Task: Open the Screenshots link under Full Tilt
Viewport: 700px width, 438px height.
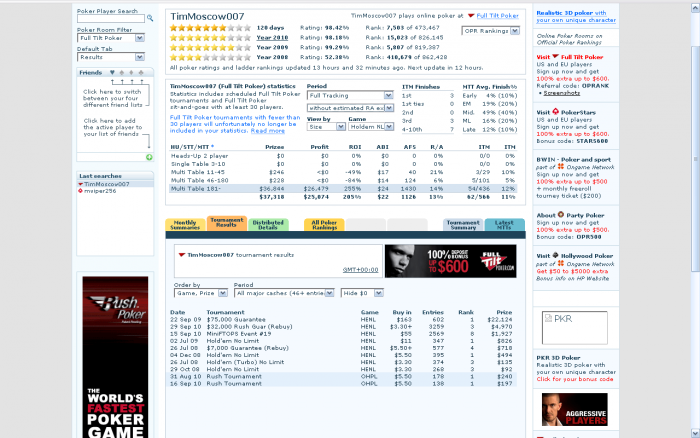Action: coord(562,93)
